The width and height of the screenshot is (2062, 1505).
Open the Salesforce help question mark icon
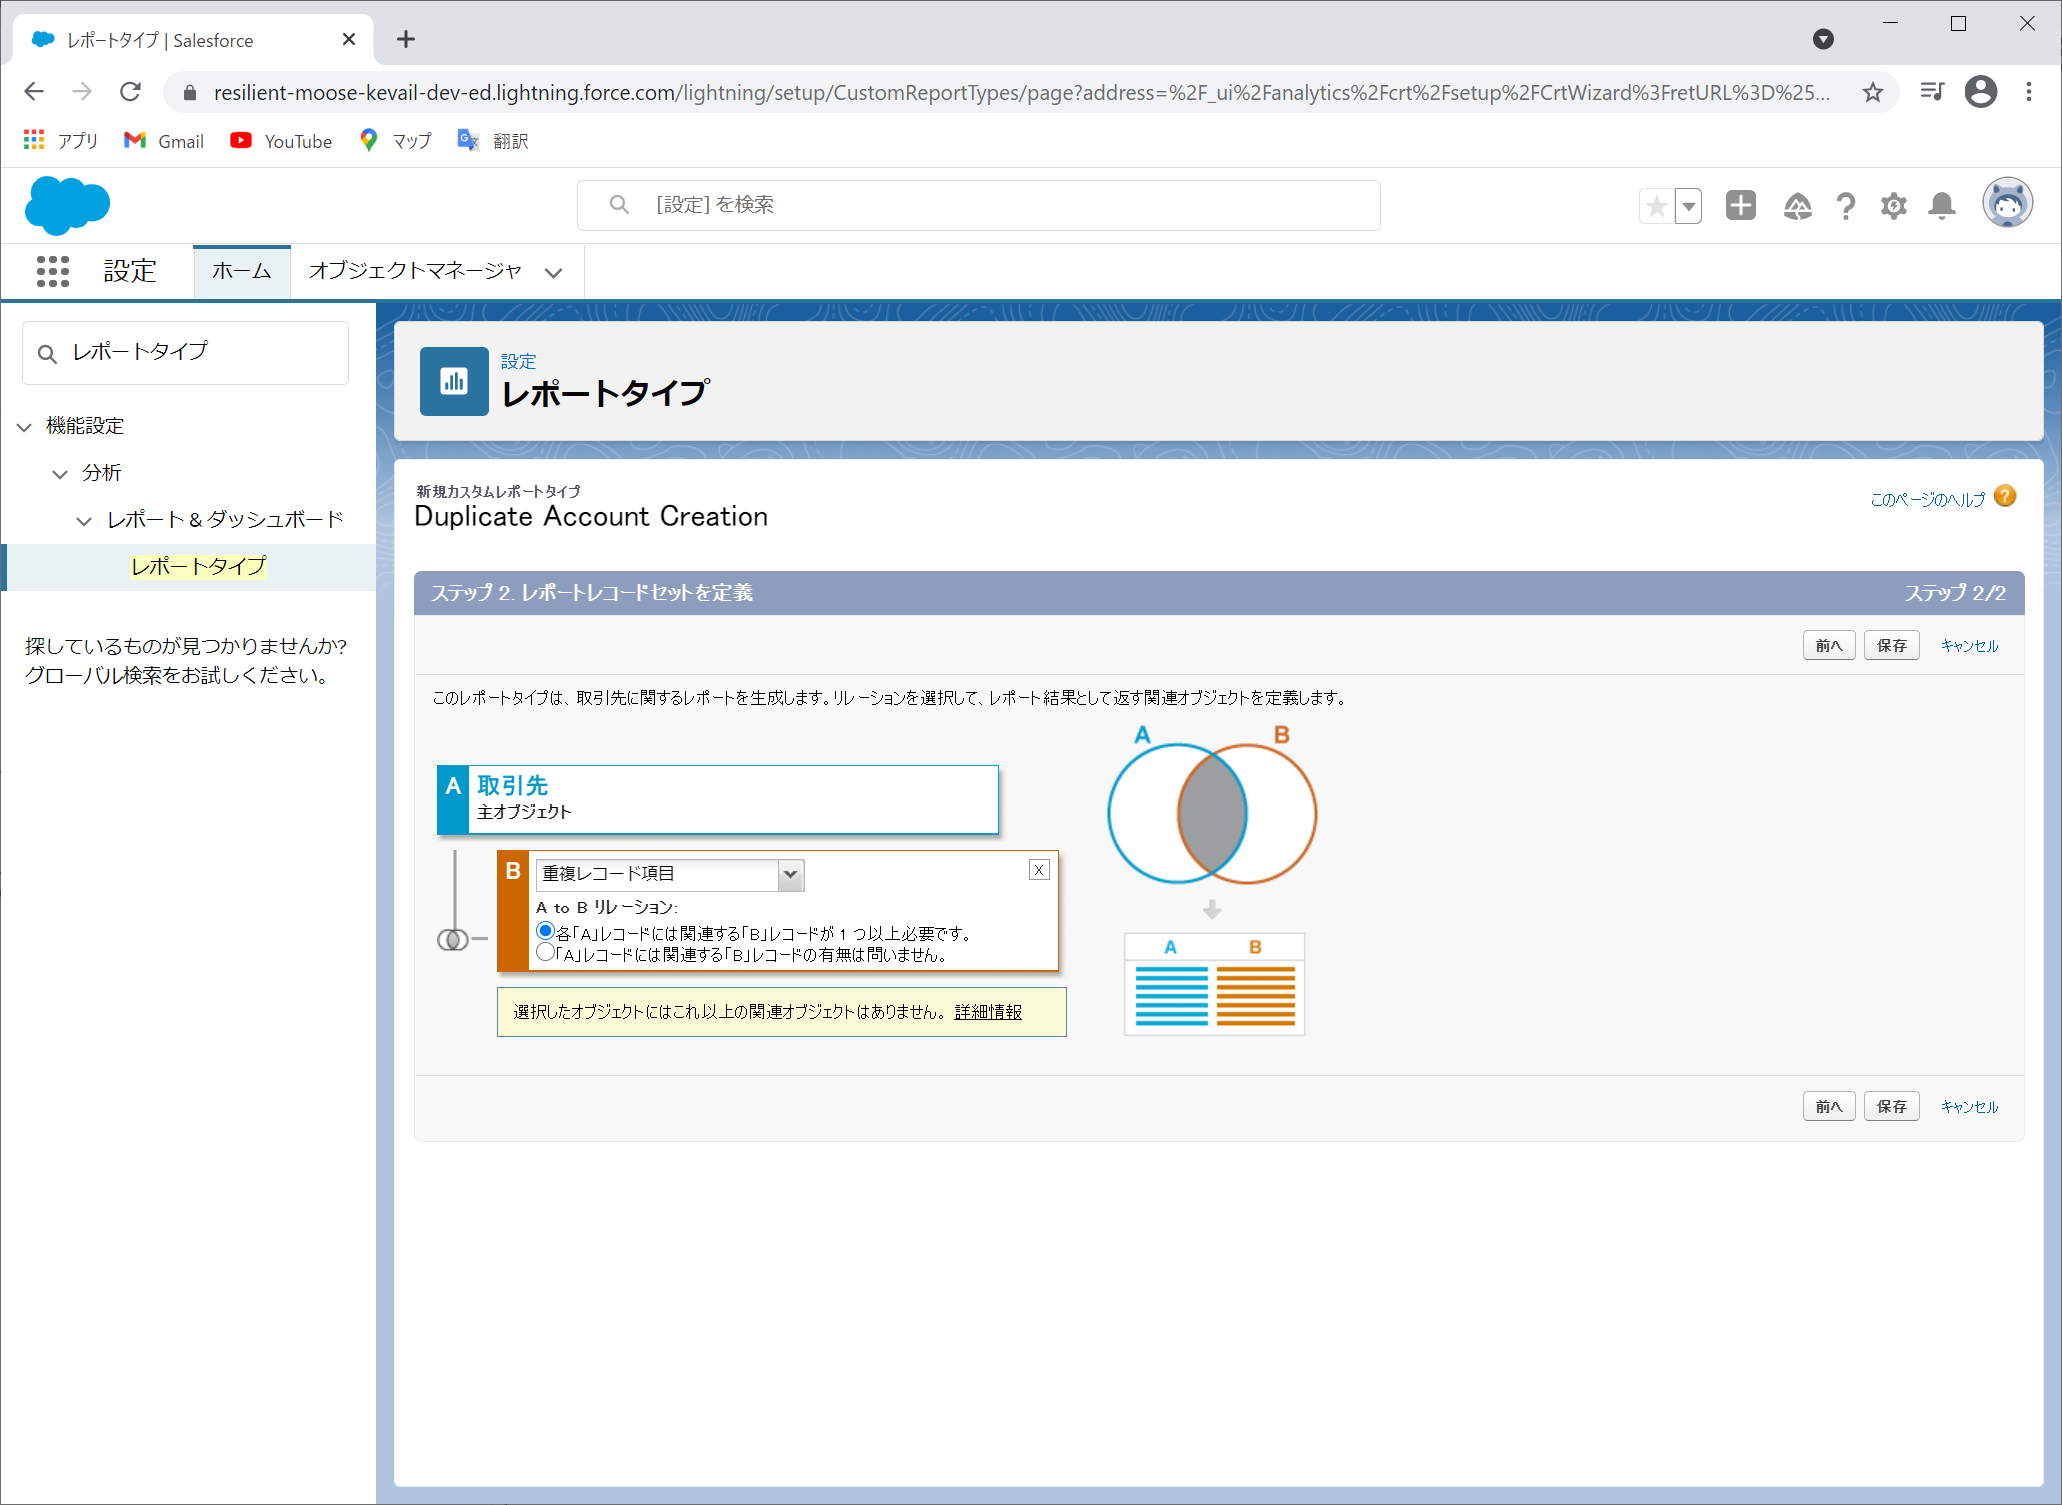(x=1845, y=206)
